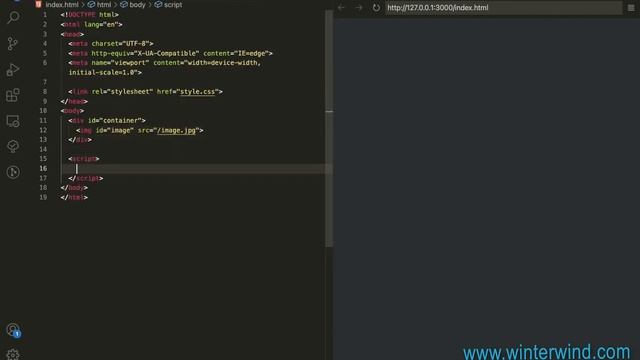
Task: Open the Remote Explorer view
Action: pyautogui.click(x=13, y=121)
